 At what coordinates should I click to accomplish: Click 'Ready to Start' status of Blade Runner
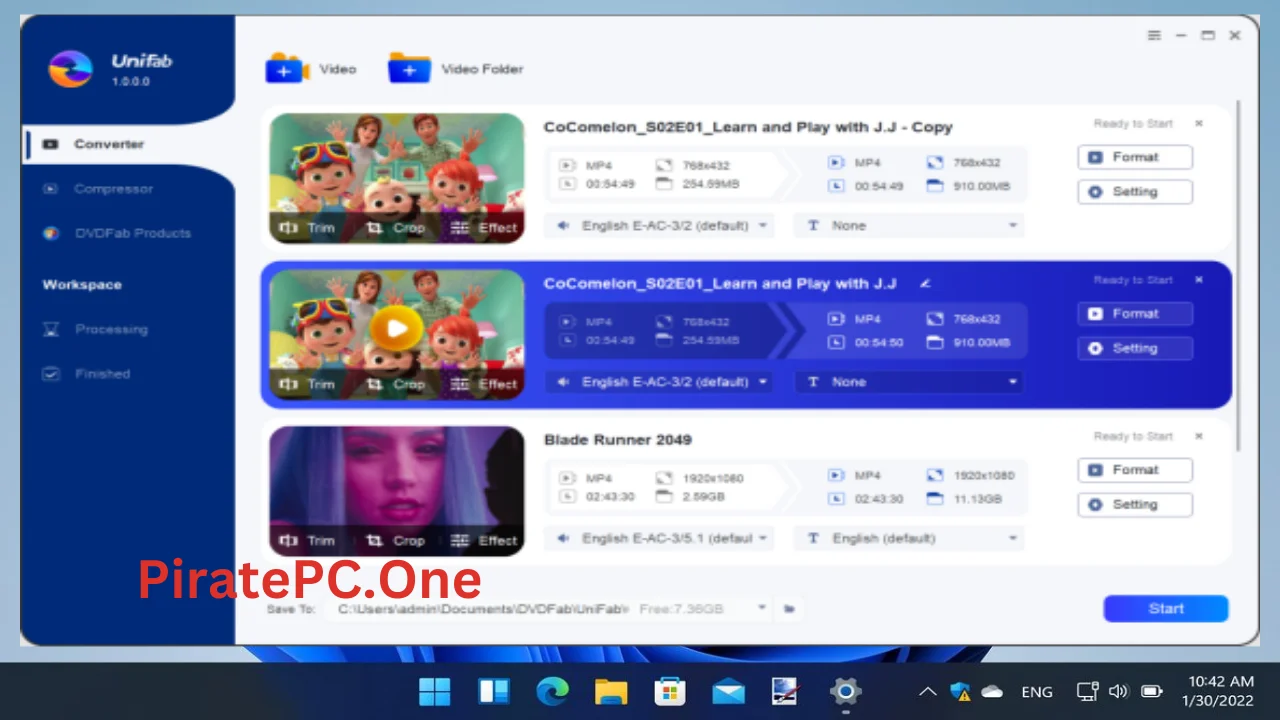pyautogui.click(x=1133, y=436)
